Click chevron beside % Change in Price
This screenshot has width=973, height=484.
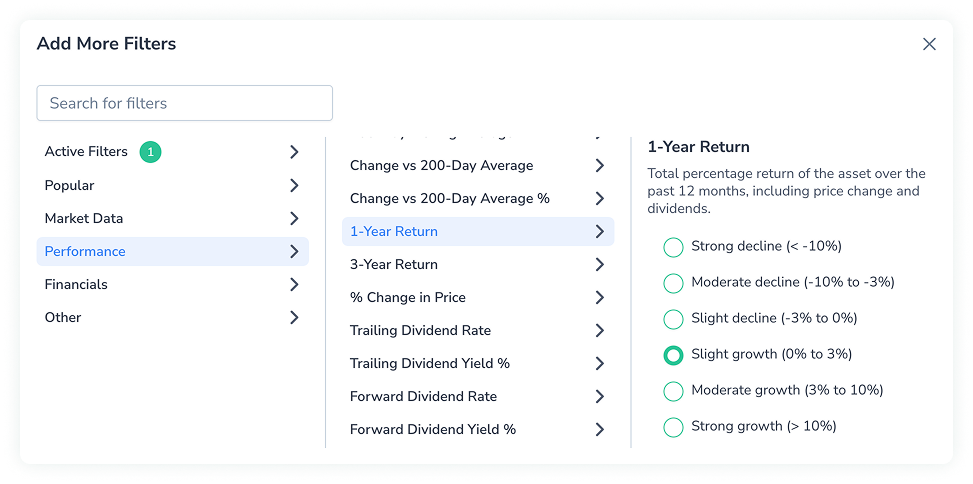599,297
